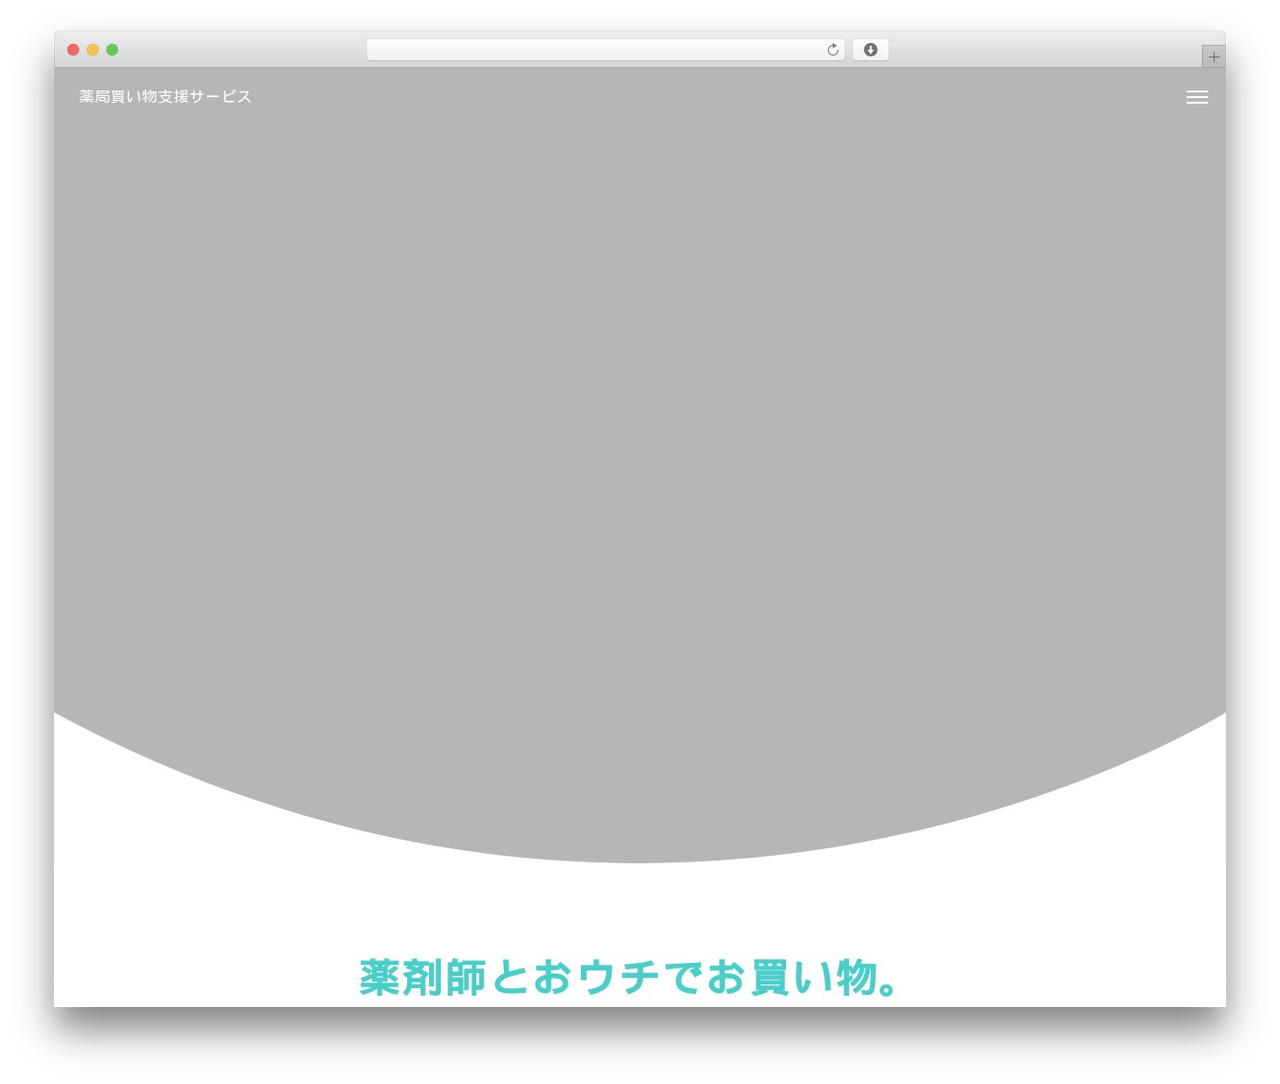Add a new browser tab
The height and width of the screenshot is (1084, 1280).
[1213, 57]
